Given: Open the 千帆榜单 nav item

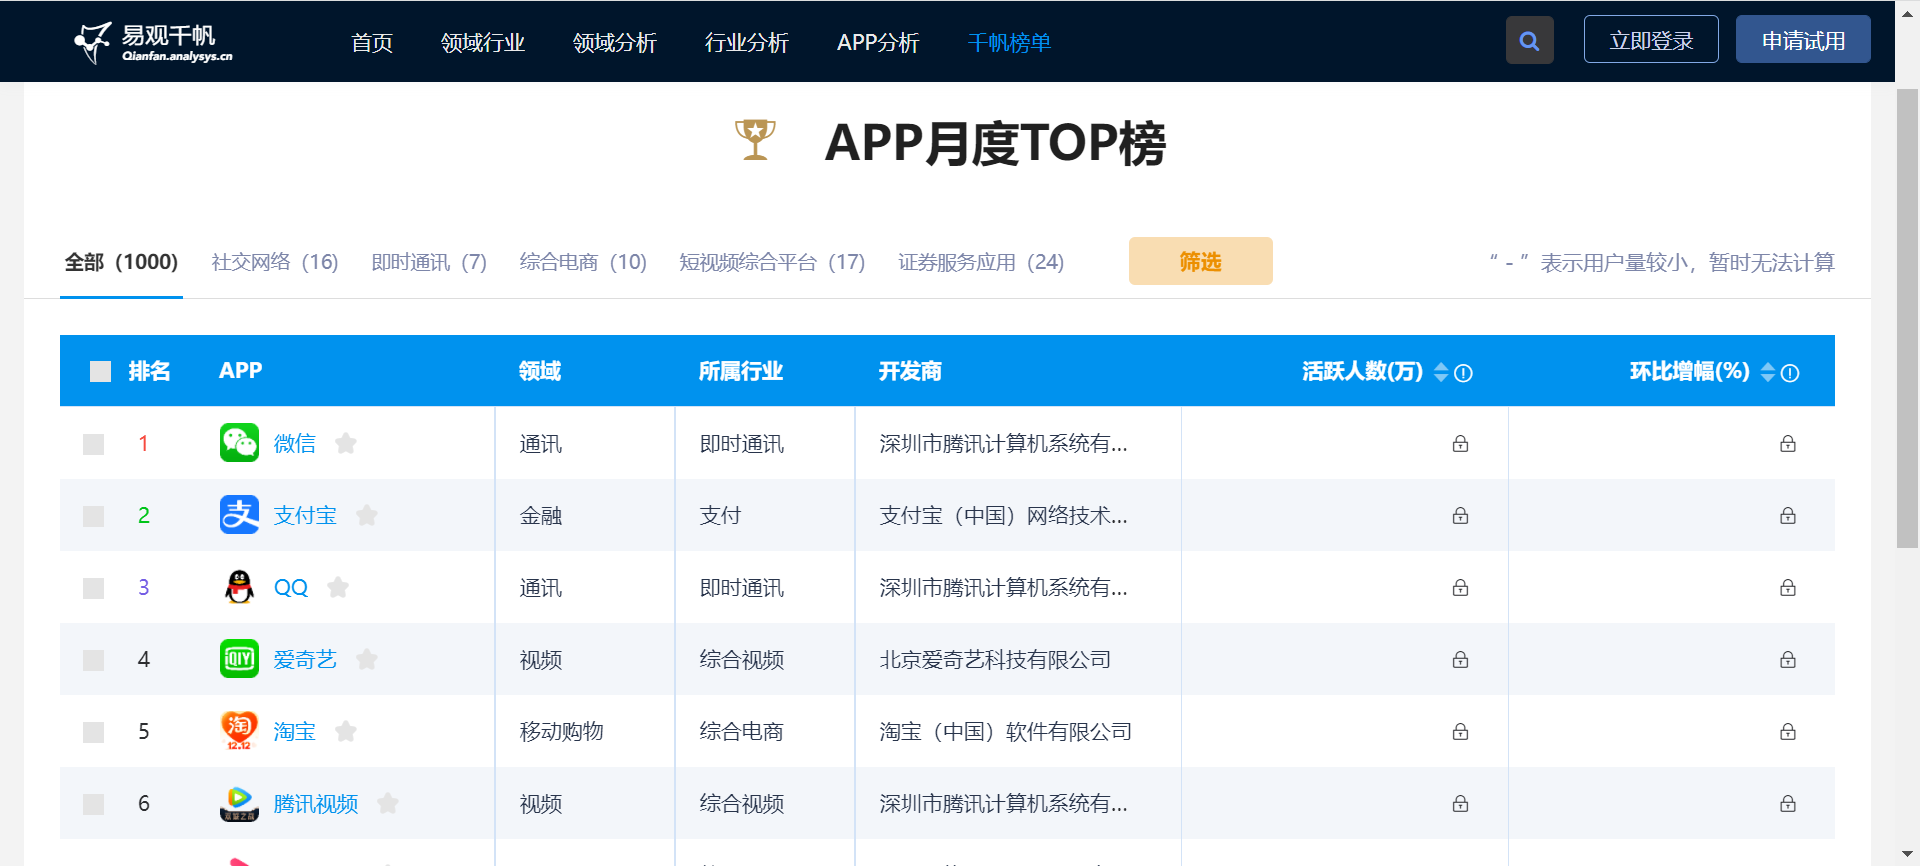Looking at the screenshot, I should [1009, 43].
